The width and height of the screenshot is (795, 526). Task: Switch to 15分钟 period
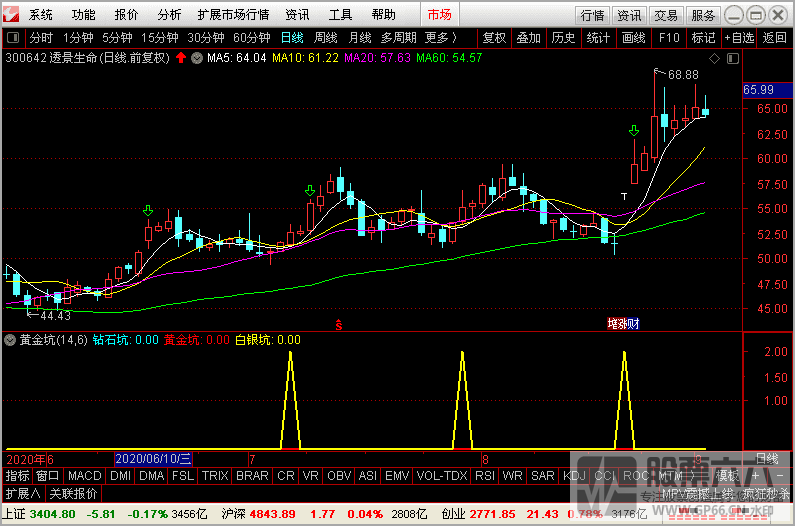coord(160,38)
